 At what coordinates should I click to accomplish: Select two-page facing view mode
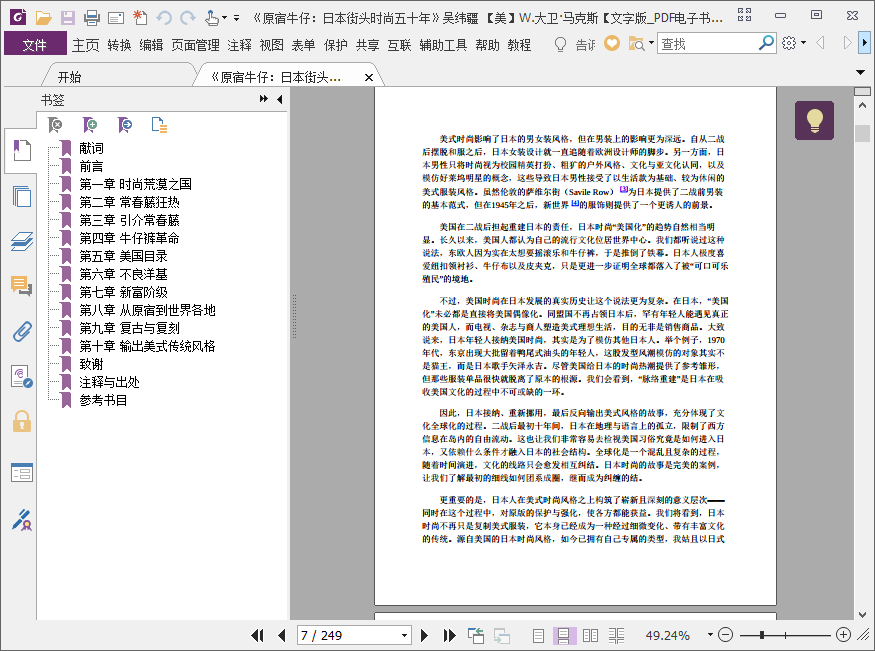(590, 635)
